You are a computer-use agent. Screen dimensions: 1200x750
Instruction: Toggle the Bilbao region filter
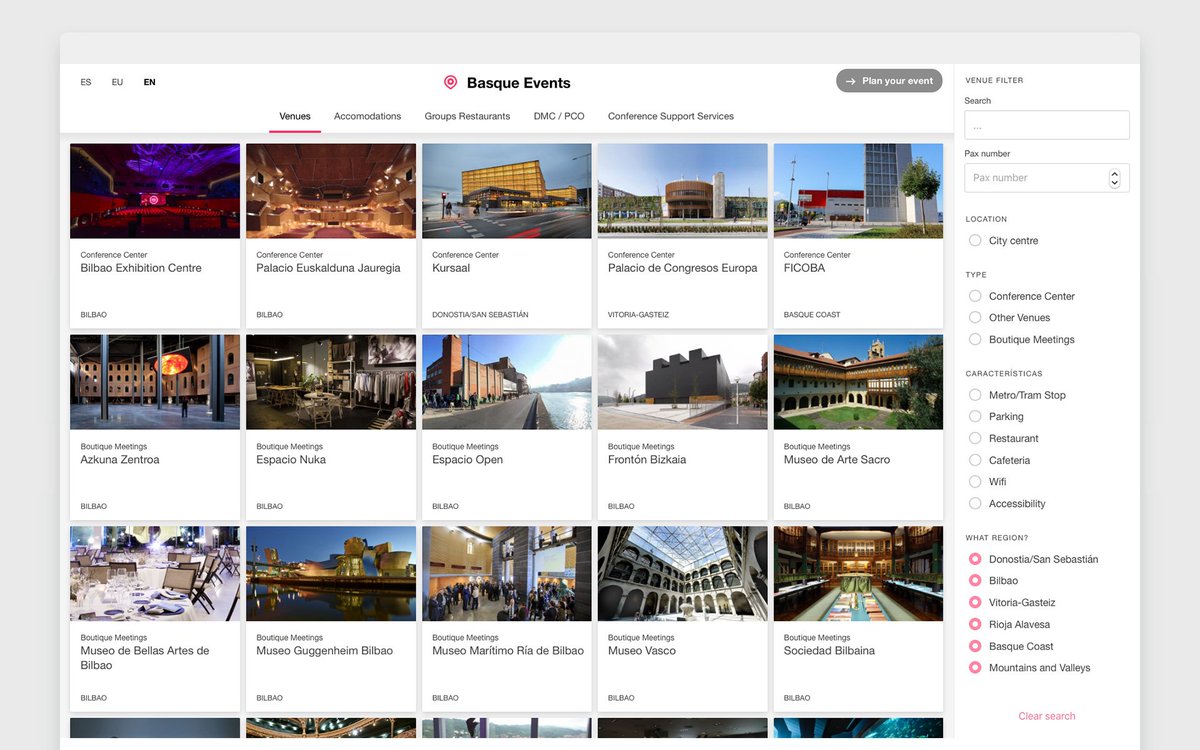pos(994,581)
